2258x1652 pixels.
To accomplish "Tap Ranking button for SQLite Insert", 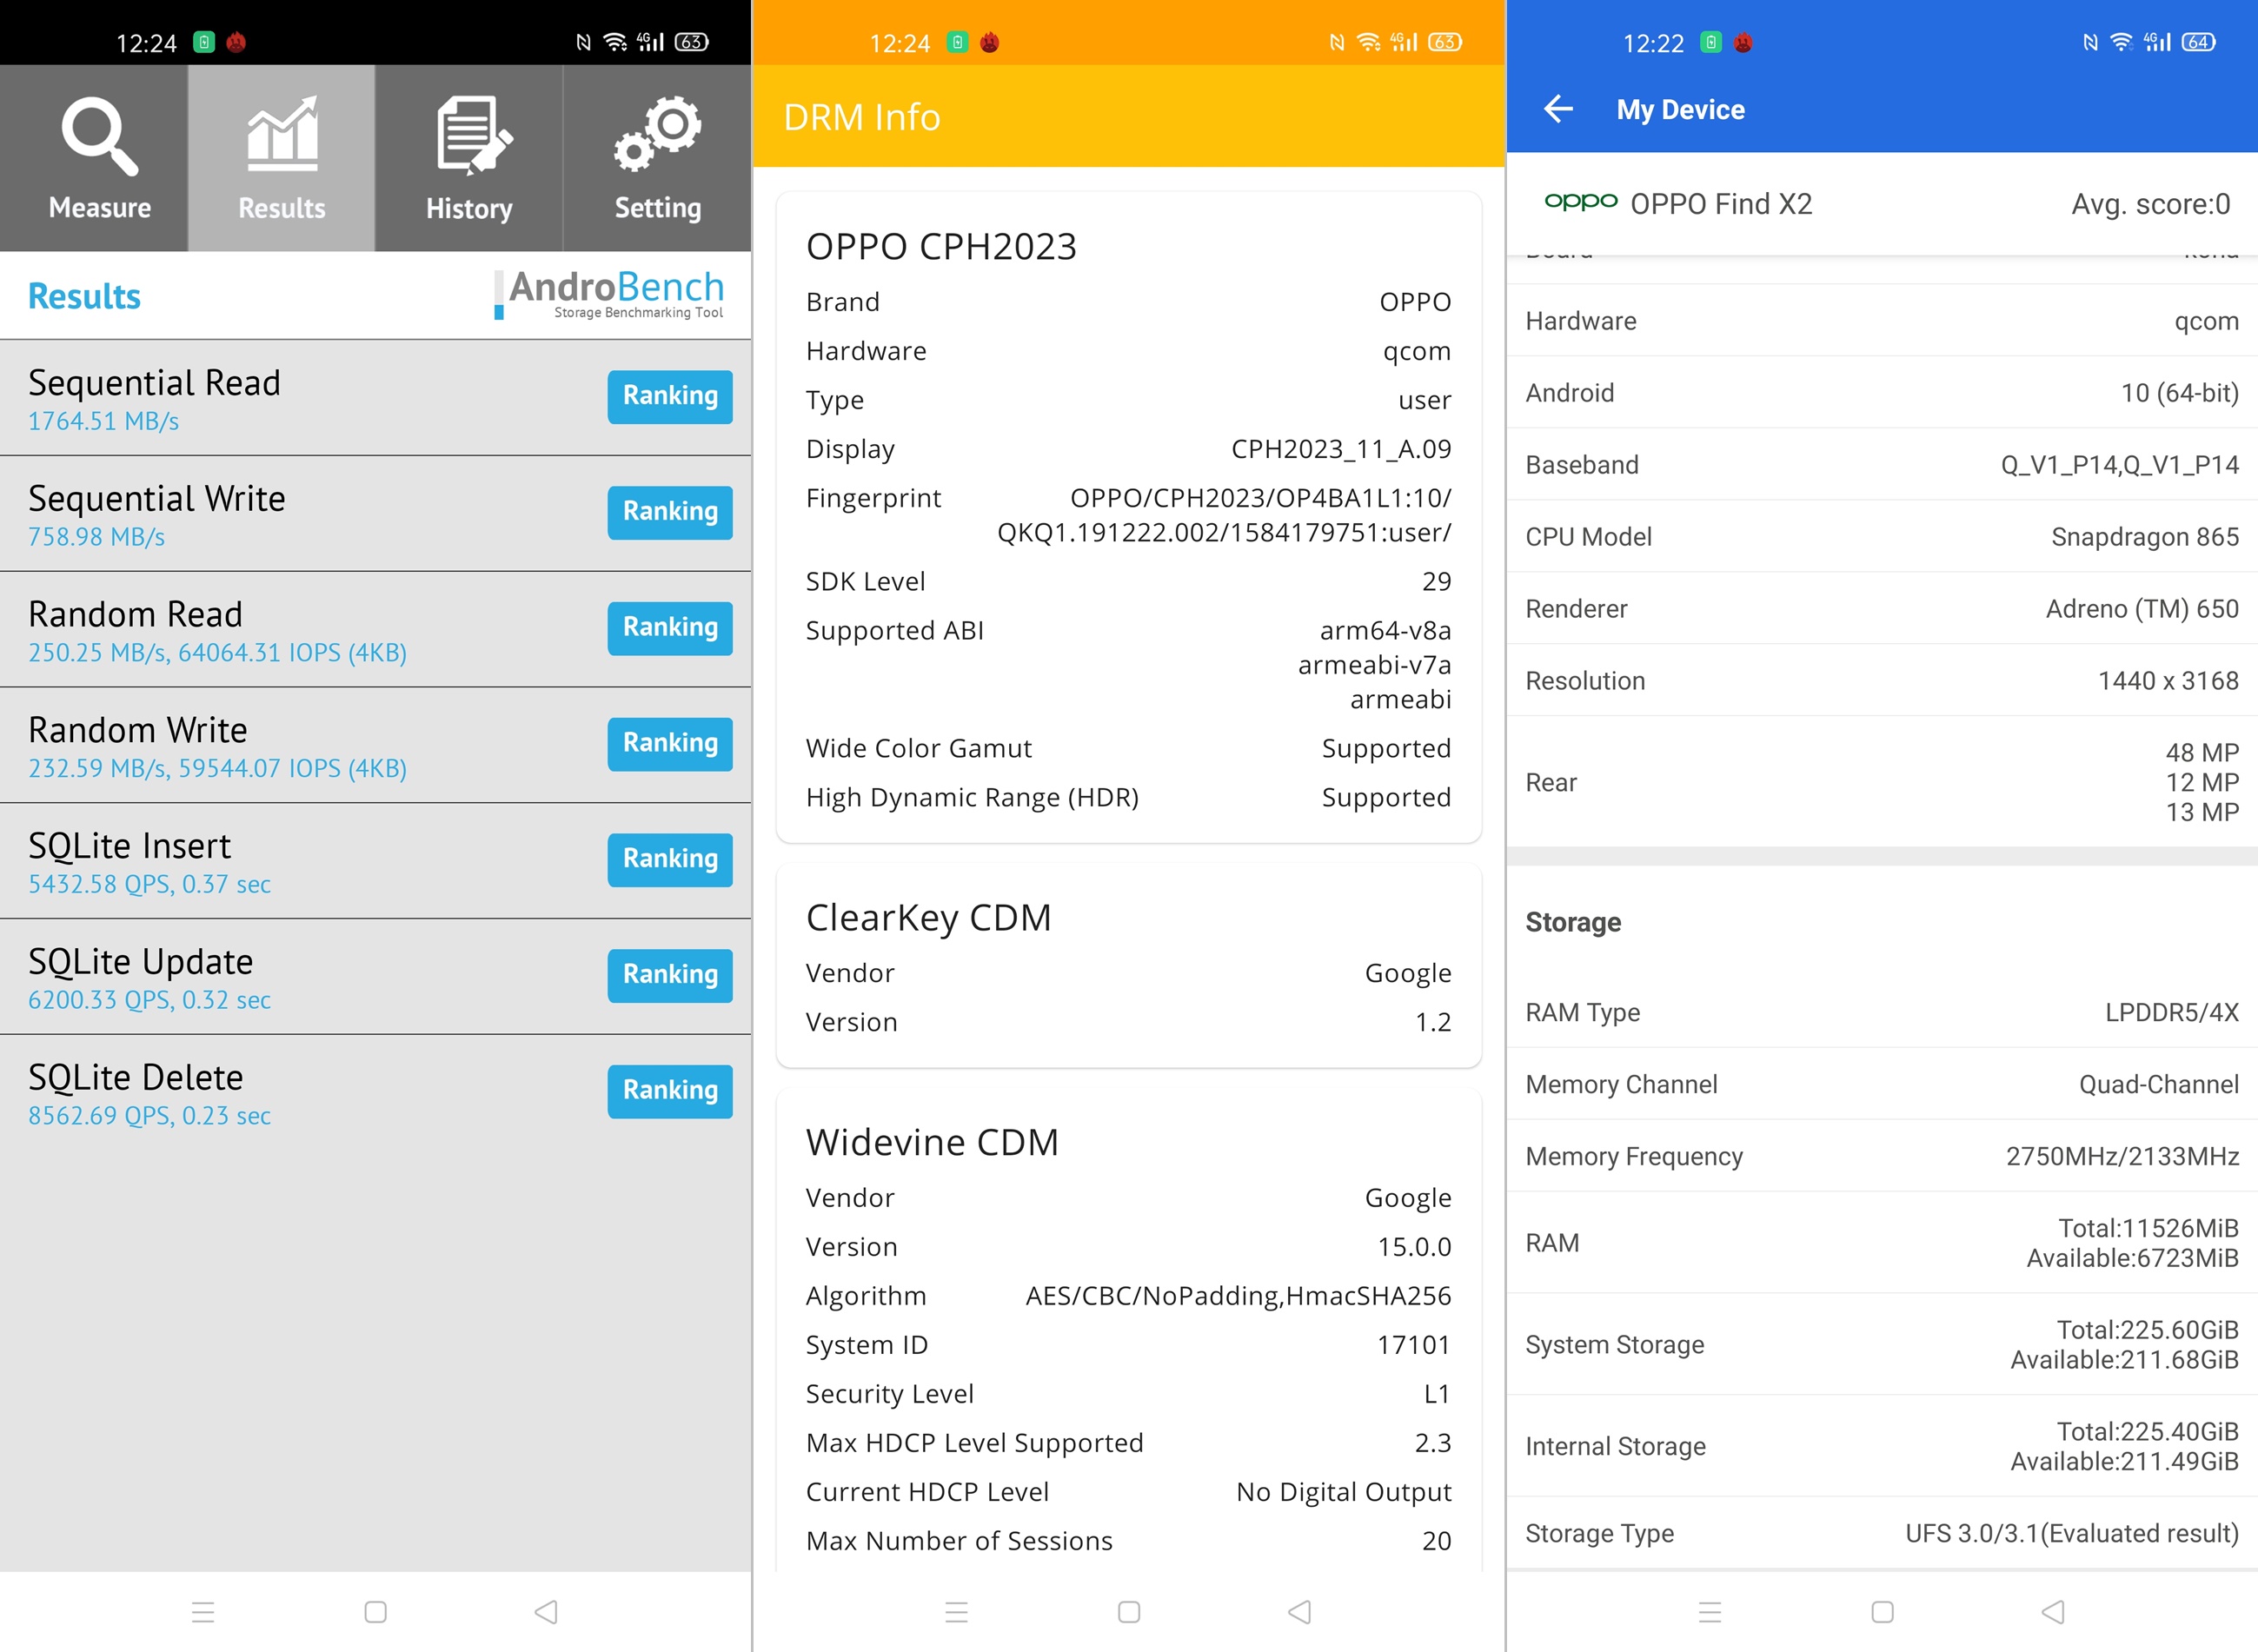I will pyautogui.click(x=670, y=859).
